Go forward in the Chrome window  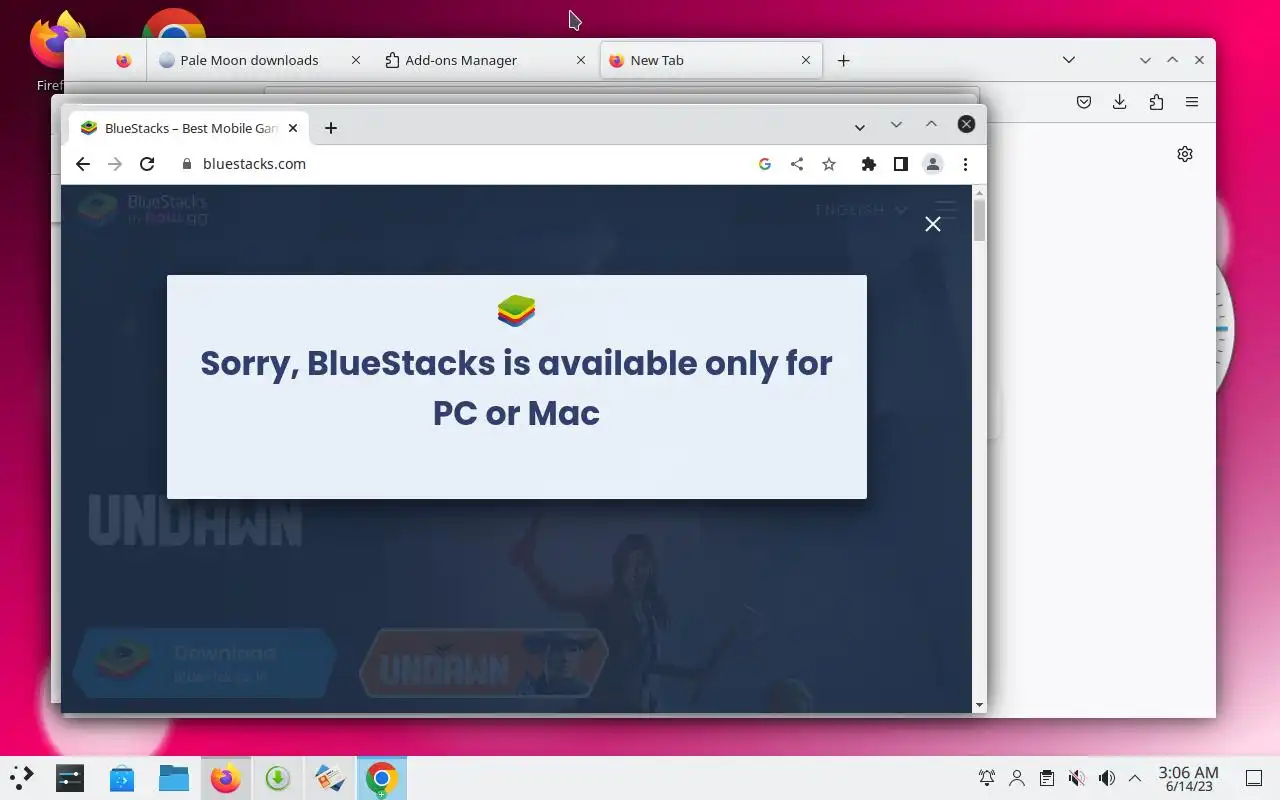pos(115,164)
